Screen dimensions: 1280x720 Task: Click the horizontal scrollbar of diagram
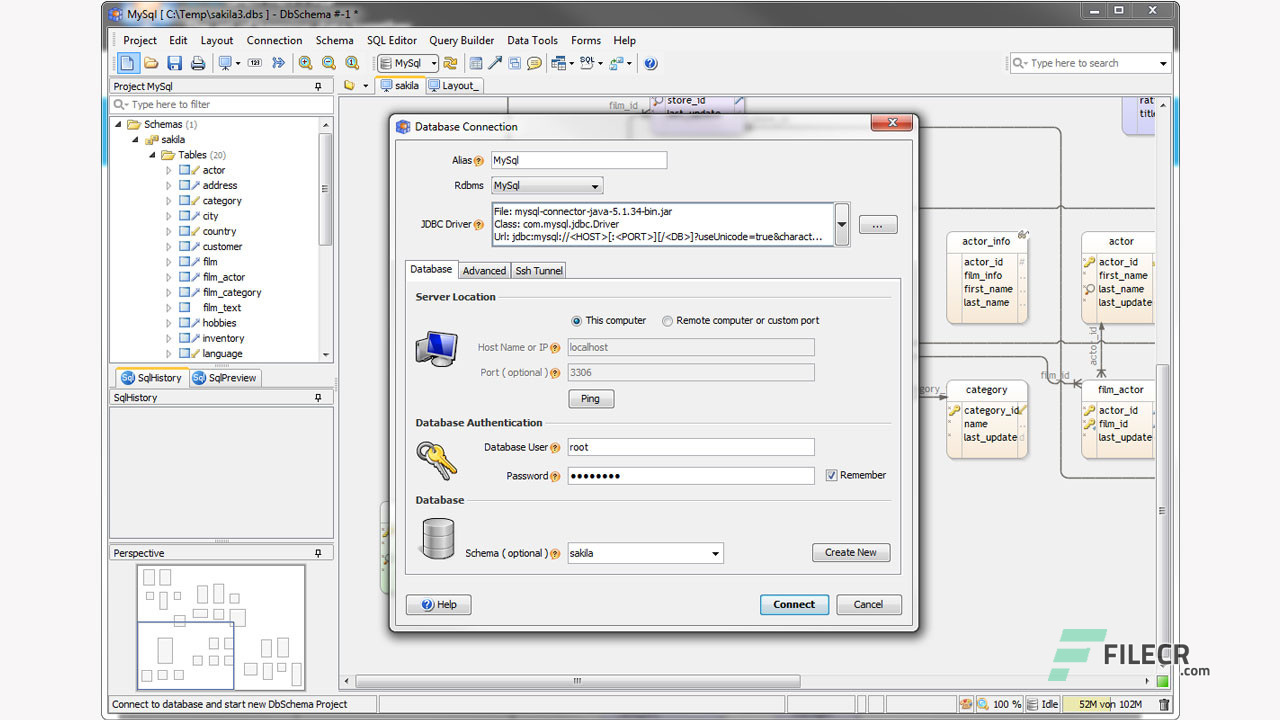[576, 681]
